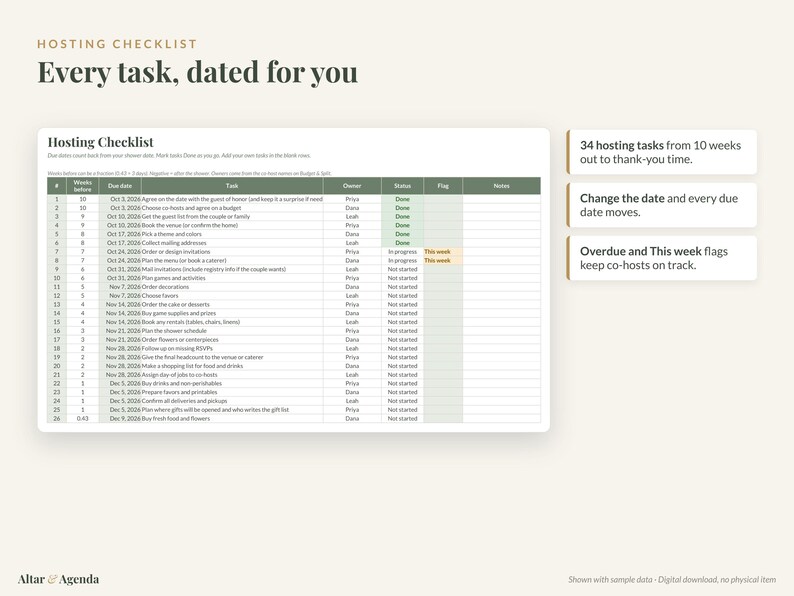Click 'Not started' status in Choose favors row
The height and width of the screenshot is (596, 794).
point(403,295)
